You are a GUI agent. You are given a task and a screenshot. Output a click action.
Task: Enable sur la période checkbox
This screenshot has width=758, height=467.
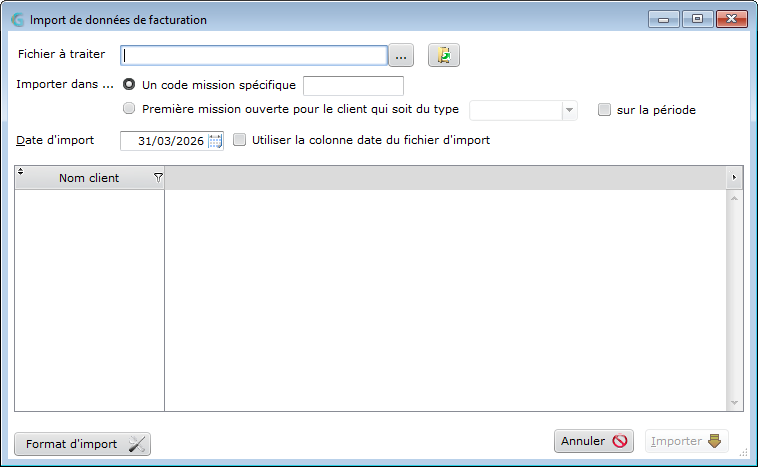coord(604,110)
